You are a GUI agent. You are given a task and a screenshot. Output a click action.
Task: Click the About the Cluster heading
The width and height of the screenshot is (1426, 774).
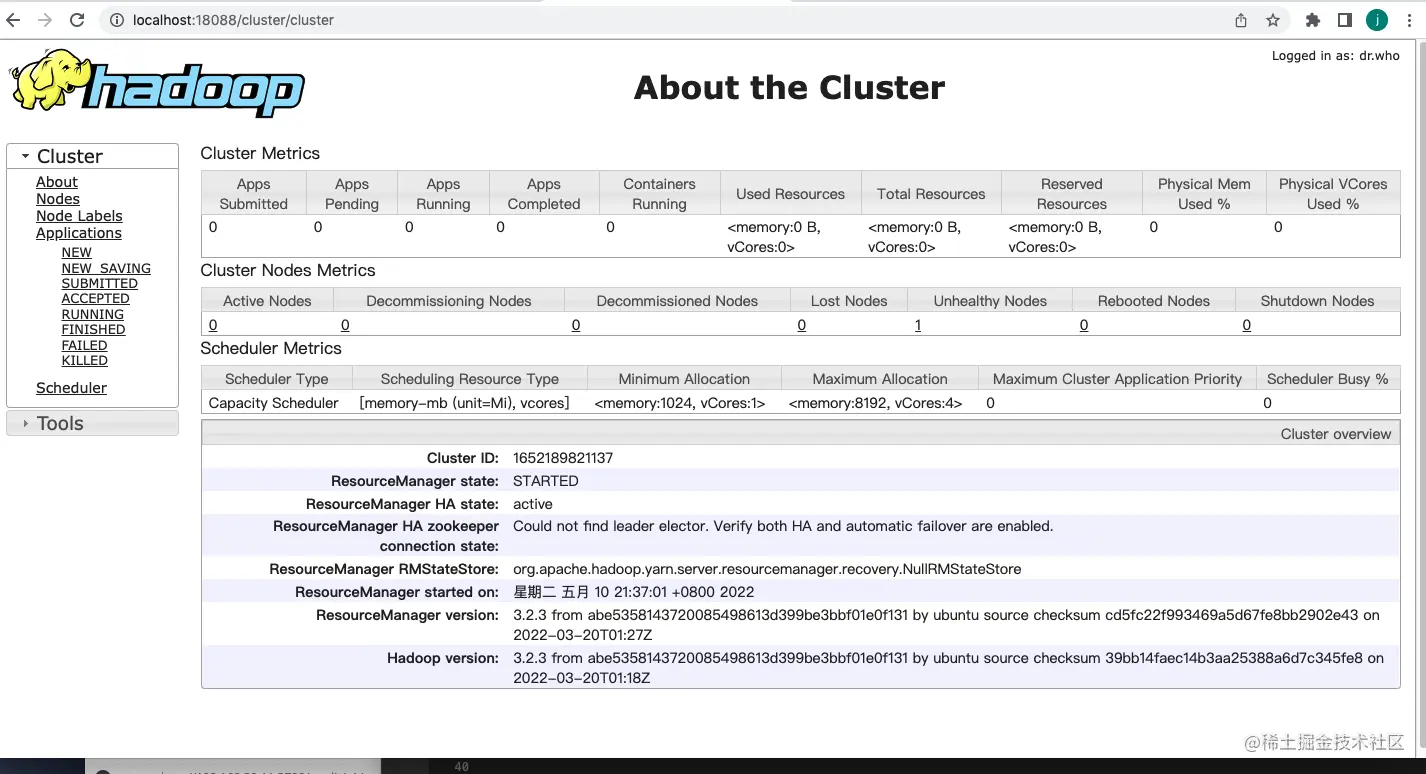789,87
